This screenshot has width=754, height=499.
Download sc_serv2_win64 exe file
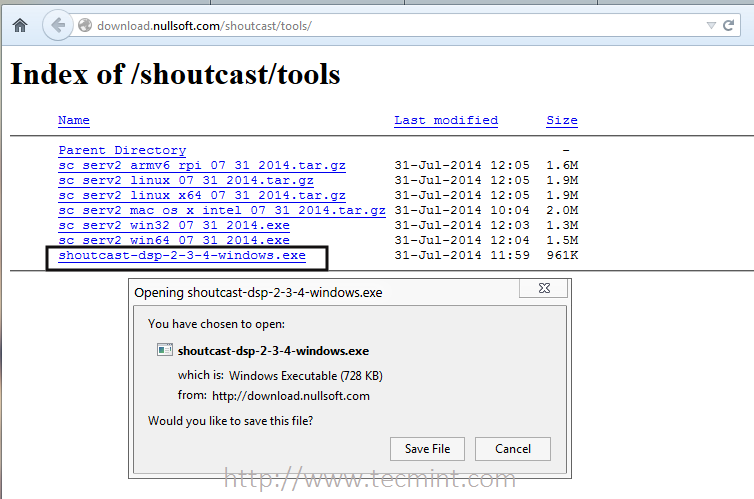click(x=174, y=240)
